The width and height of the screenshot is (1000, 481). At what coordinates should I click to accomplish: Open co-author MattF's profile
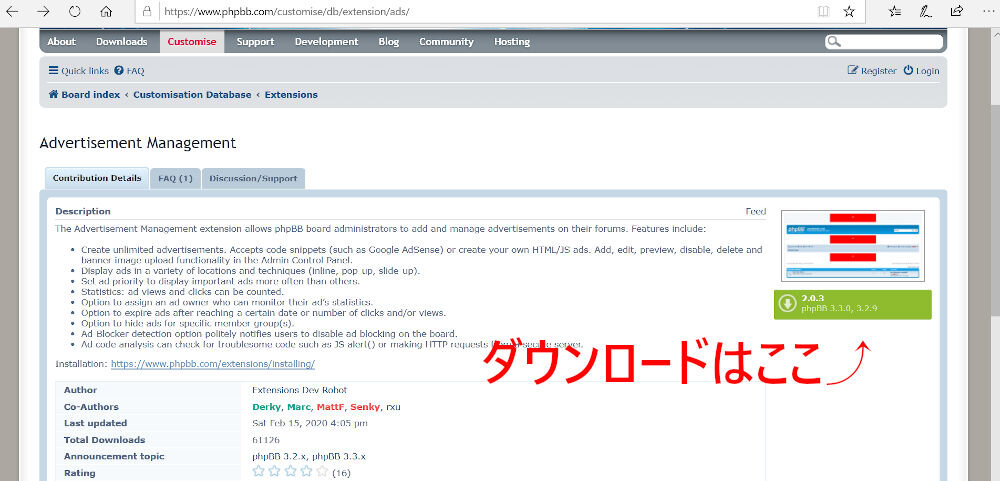click(x=330, y=406)
